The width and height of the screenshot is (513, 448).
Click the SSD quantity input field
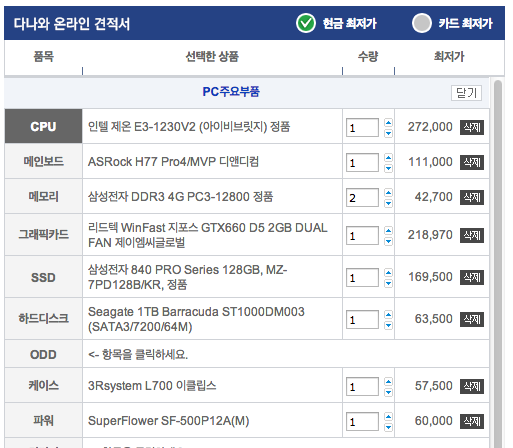[362, 277]
